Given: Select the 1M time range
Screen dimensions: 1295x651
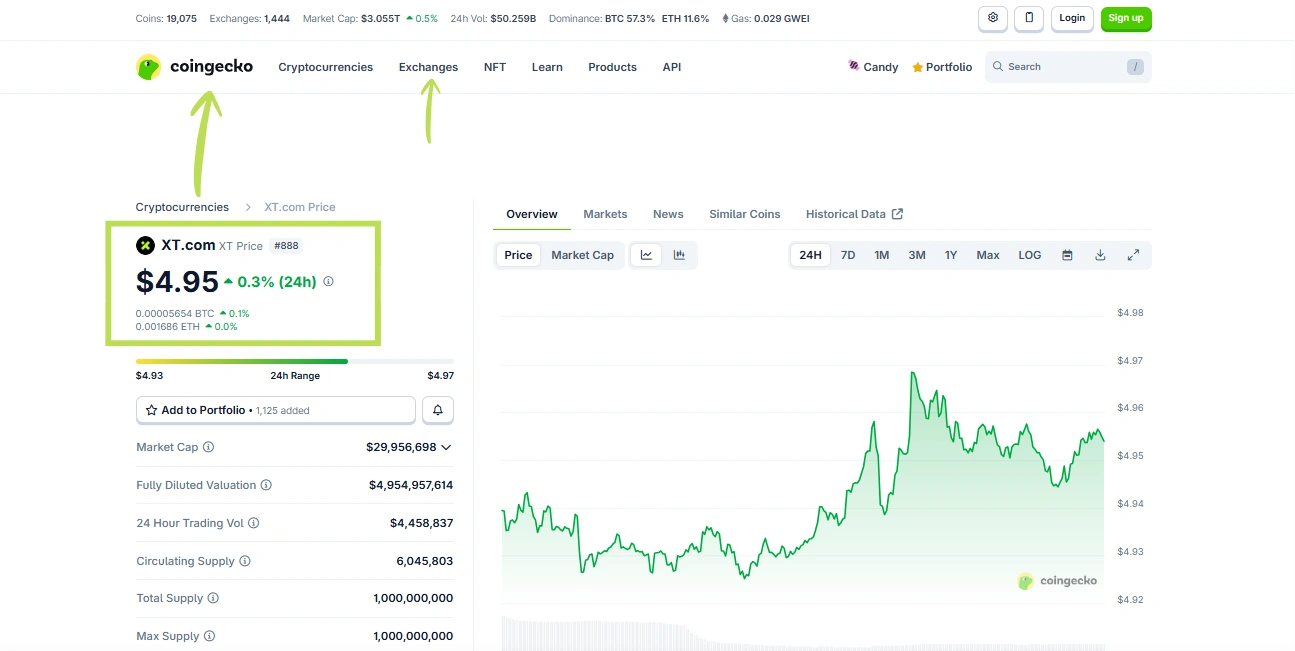Looking at the screenshot, I should (882, 255).
